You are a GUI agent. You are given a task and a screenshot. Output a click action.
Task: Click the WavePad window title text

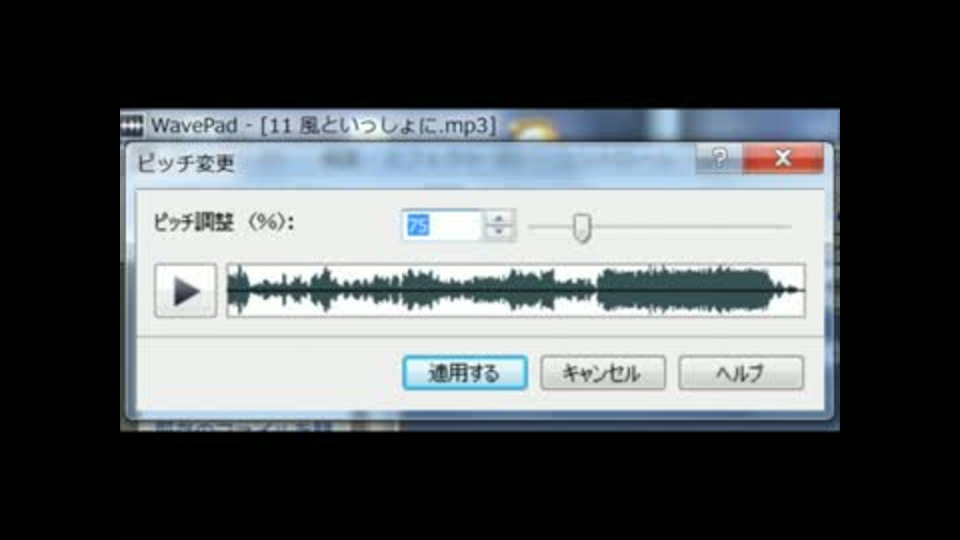pyautogui.click(x=323, y=126)
